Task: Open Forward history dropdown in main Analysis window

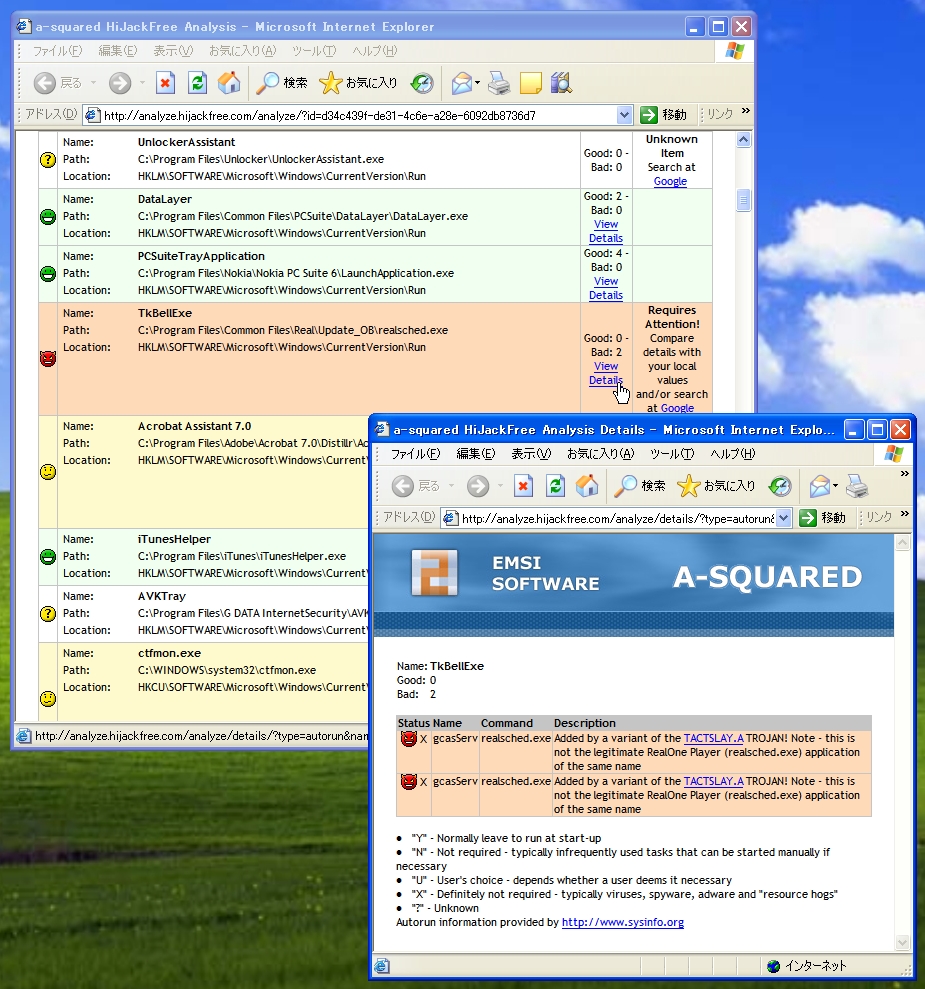Action: [x=142, y=83]
